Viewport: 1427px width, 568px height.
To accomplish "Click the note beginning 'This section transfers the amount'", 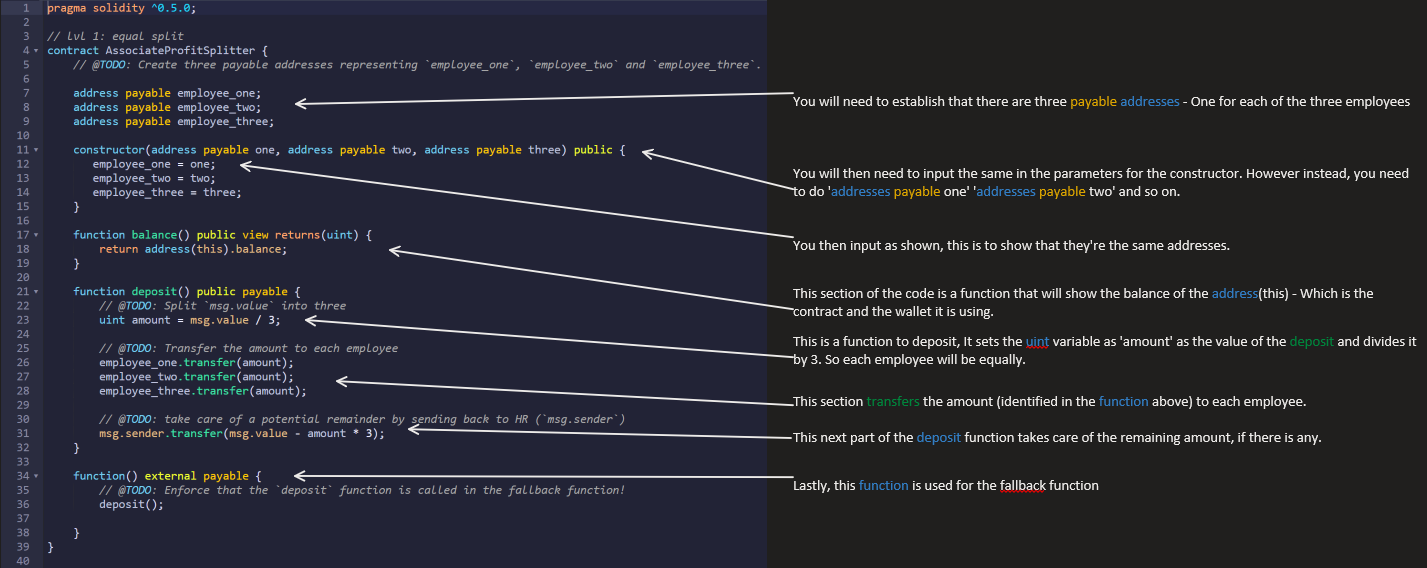I will tap(1049, 401).
